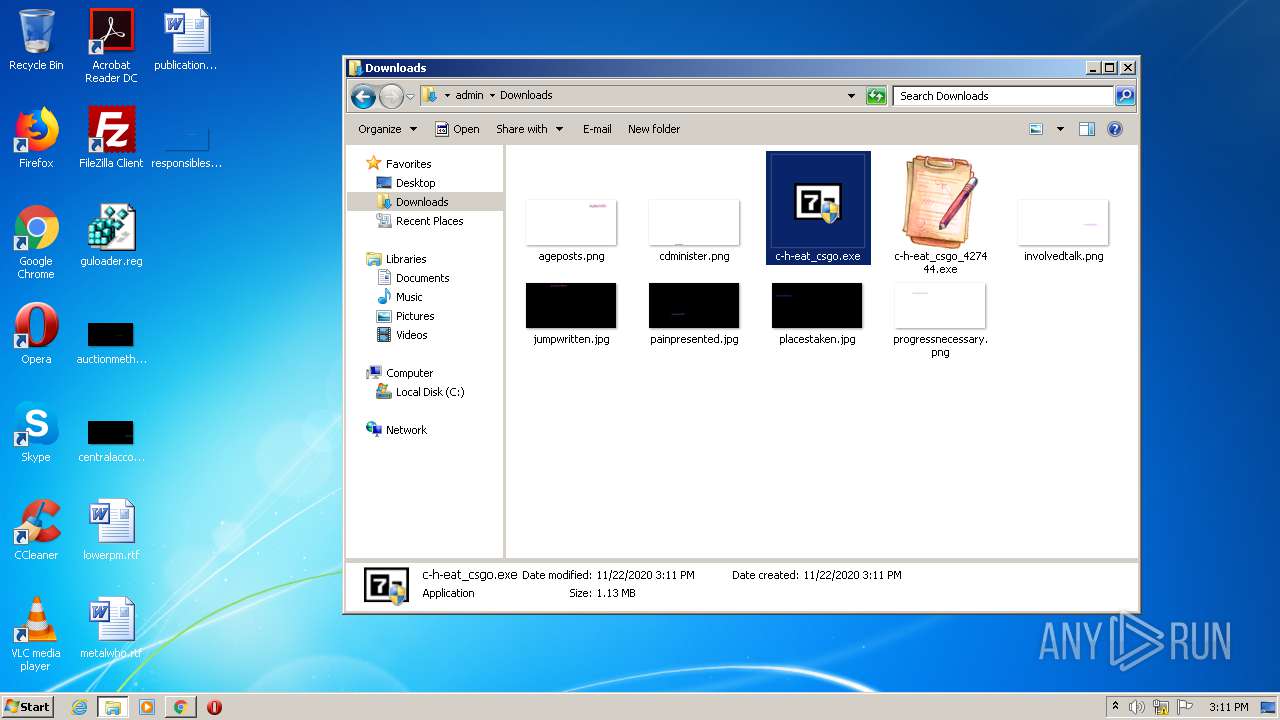1280x720 pixels.
Task: Select the auctionmeth... desktop file
Action: [x=111, y=342]
